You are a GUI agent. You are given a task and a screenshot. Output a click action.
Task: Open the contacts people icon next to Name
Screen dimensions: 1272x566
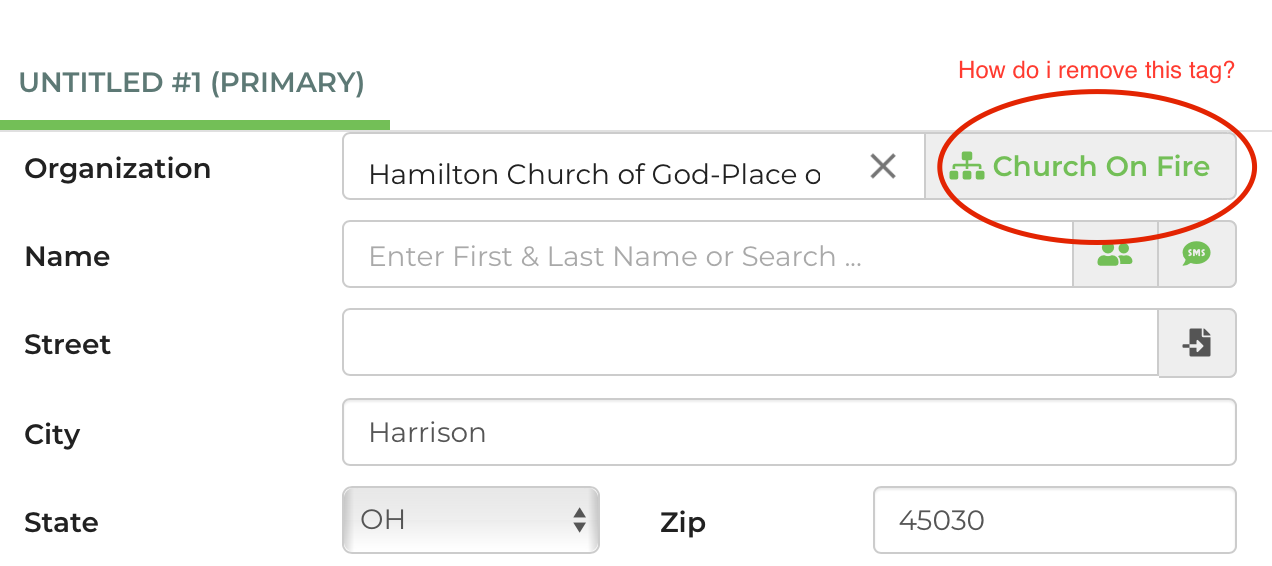point(1115,255)
